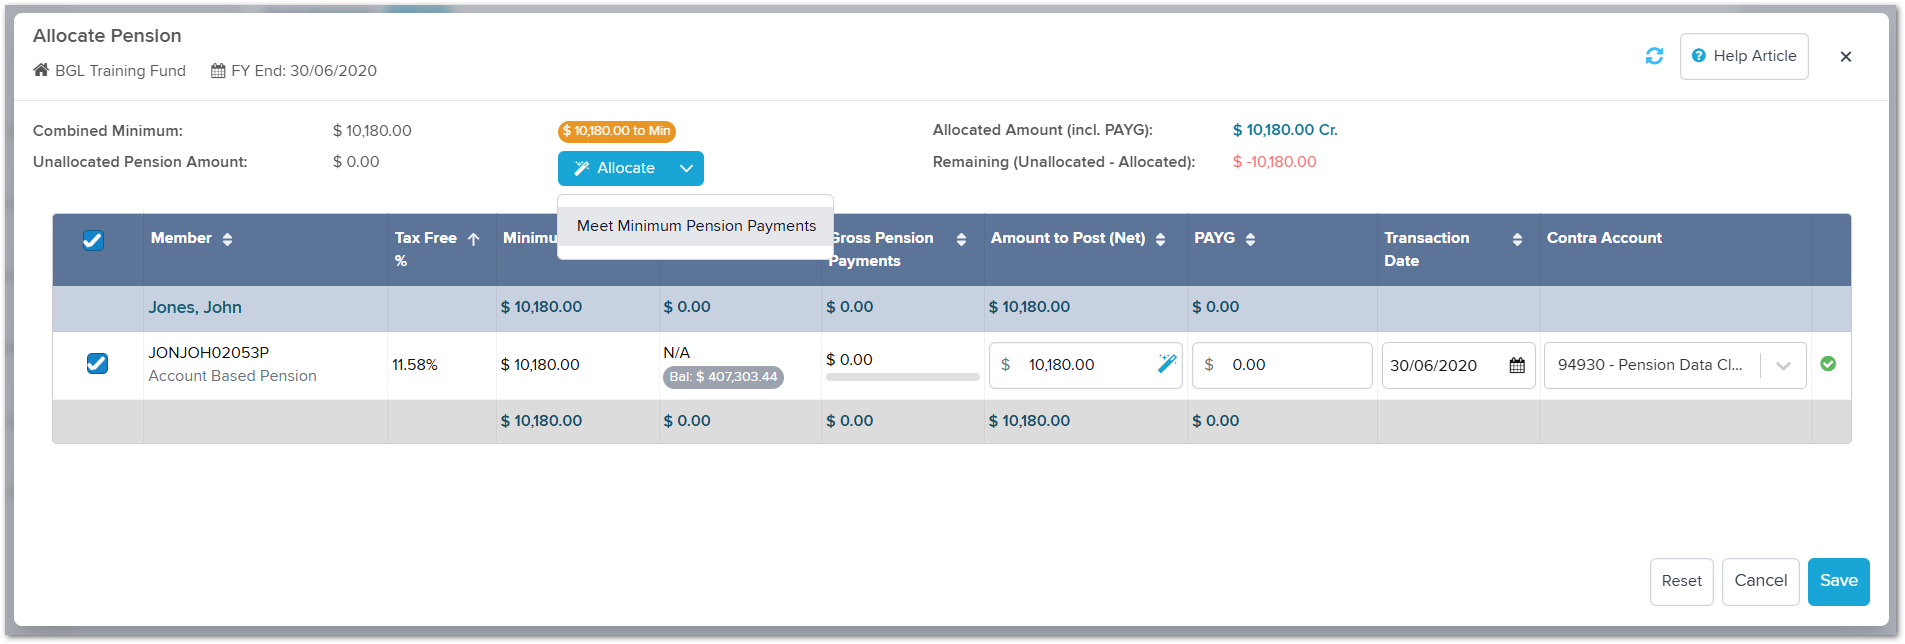
Task: Click the magic wand in Amount to Post
Action: (1167, 364)
